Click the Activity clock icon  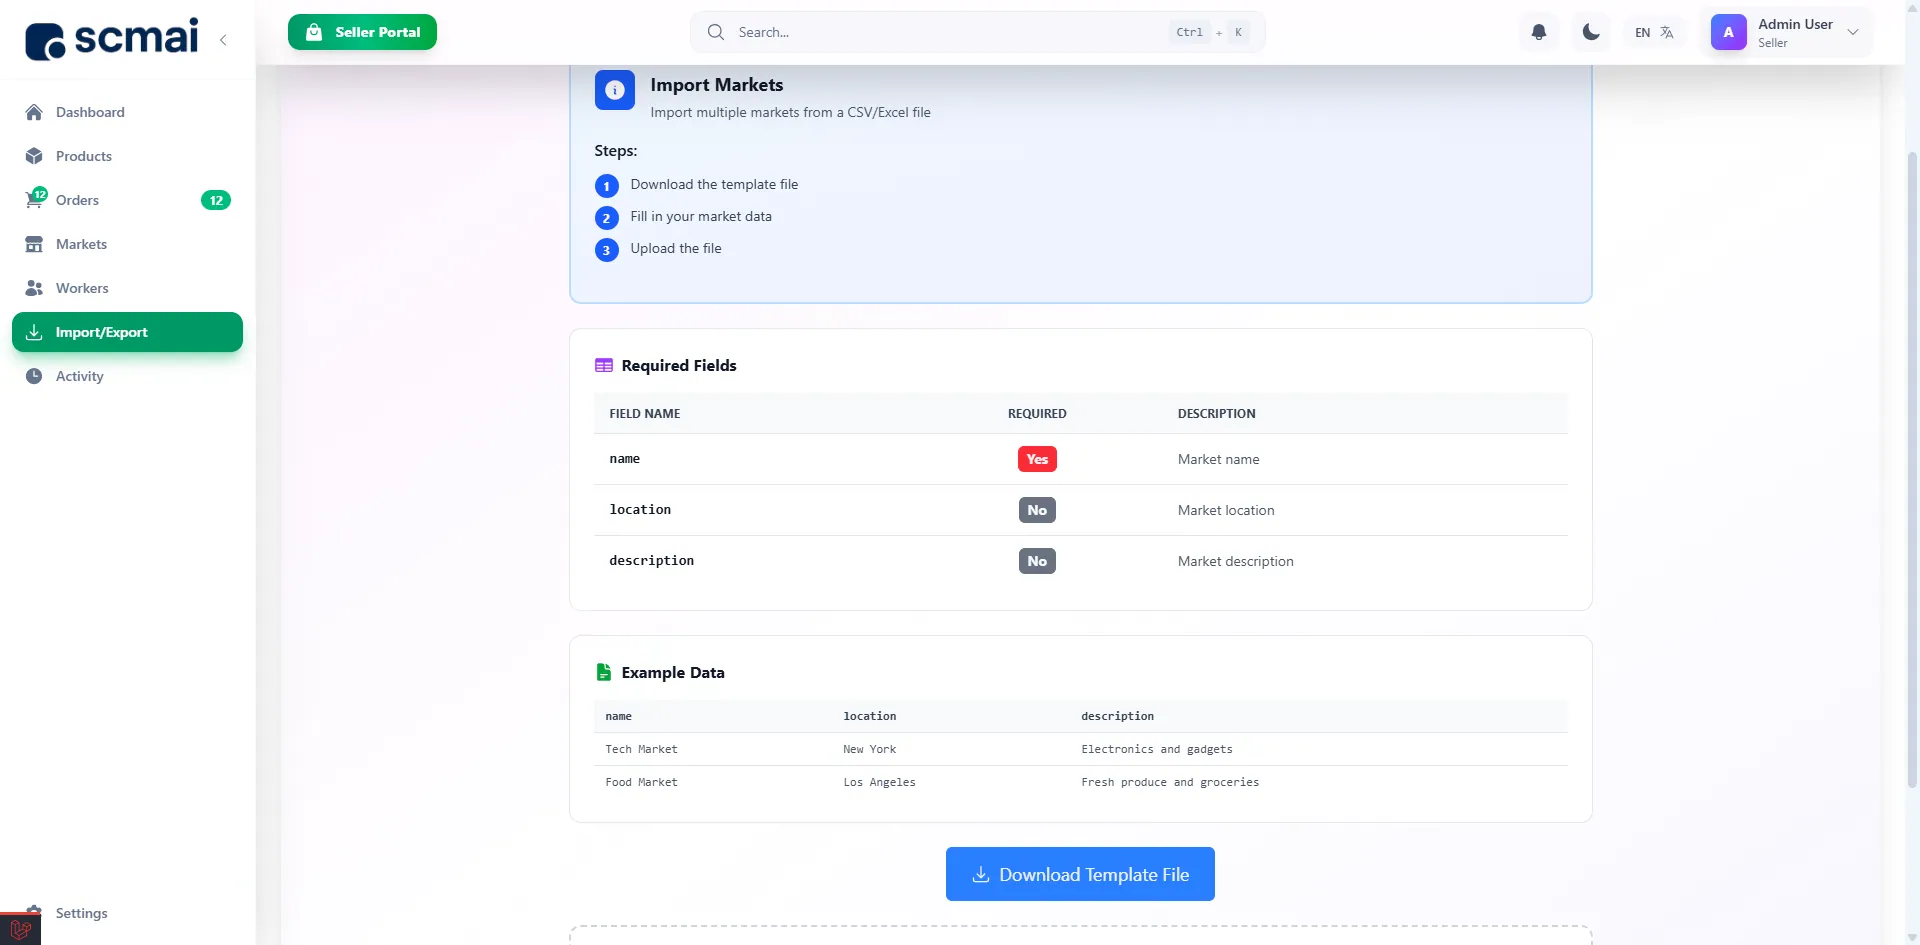click(x=34, y=376)
